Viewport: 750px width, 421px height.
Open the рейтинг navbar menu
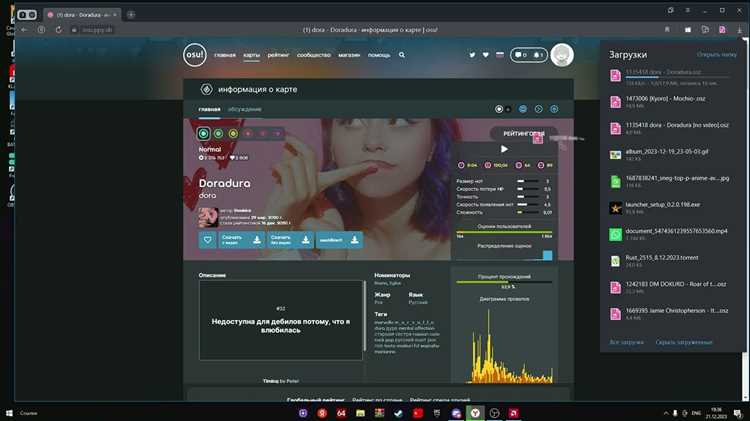pos(278,55)
